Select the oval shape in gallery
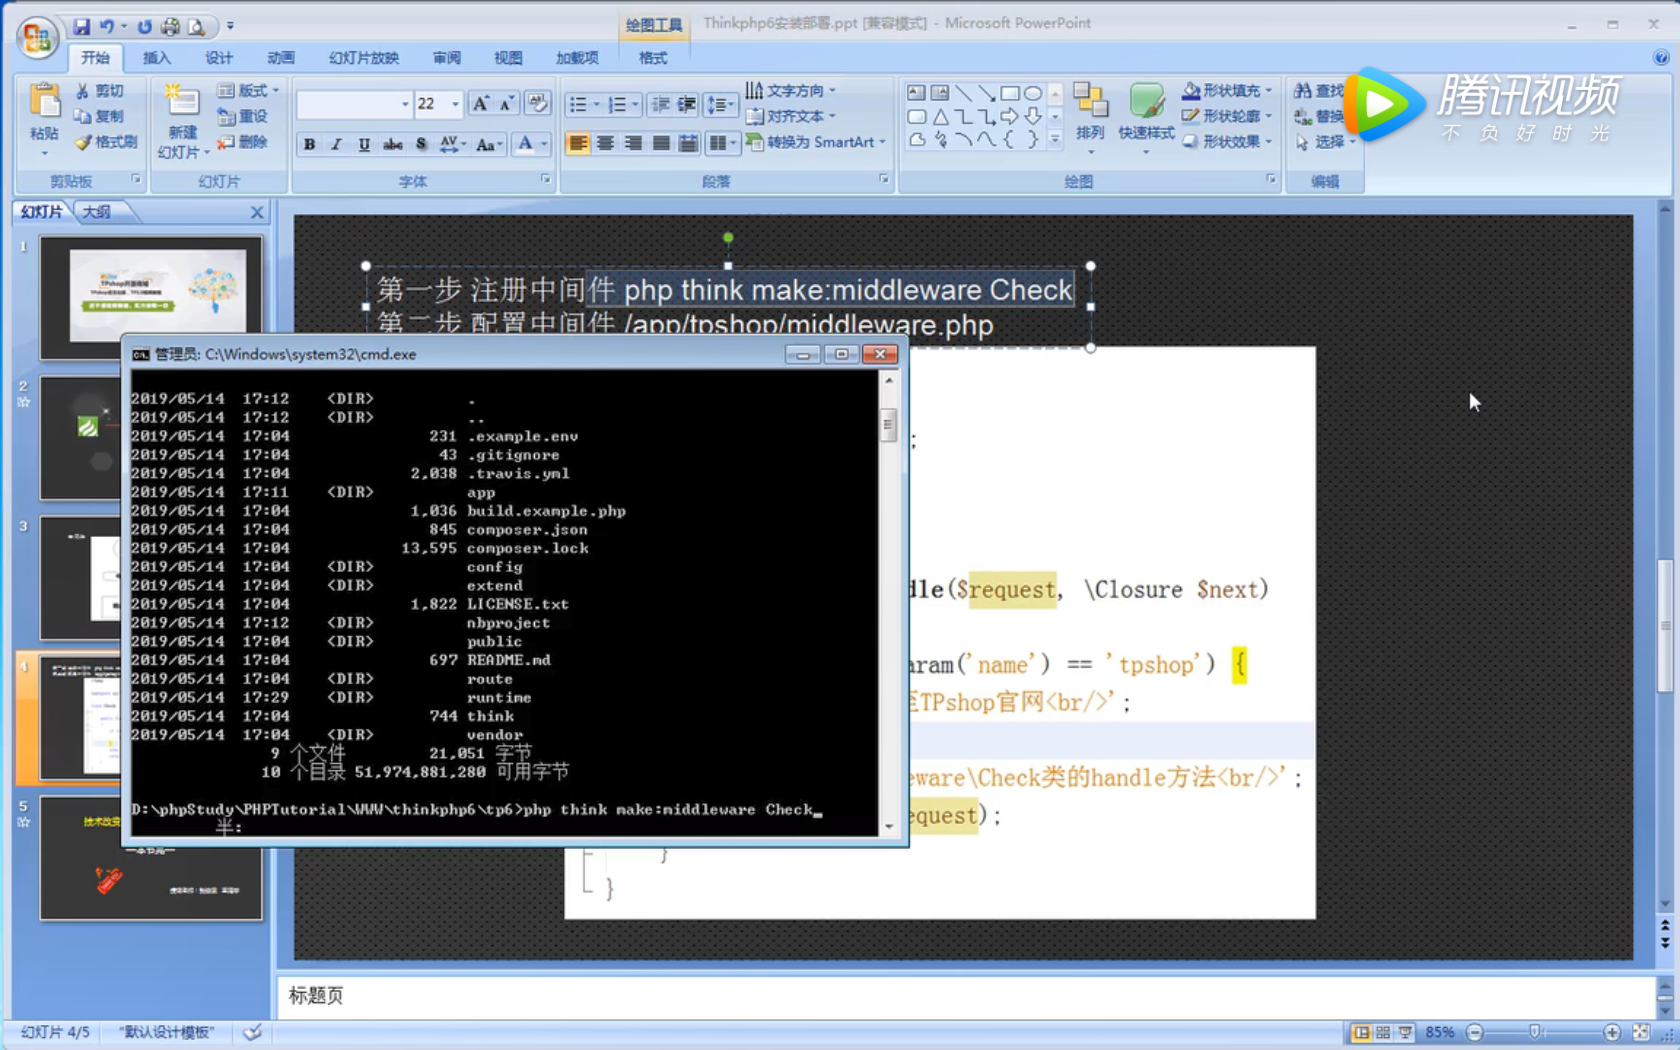1680x1050 pixels. click(1033, 93)
